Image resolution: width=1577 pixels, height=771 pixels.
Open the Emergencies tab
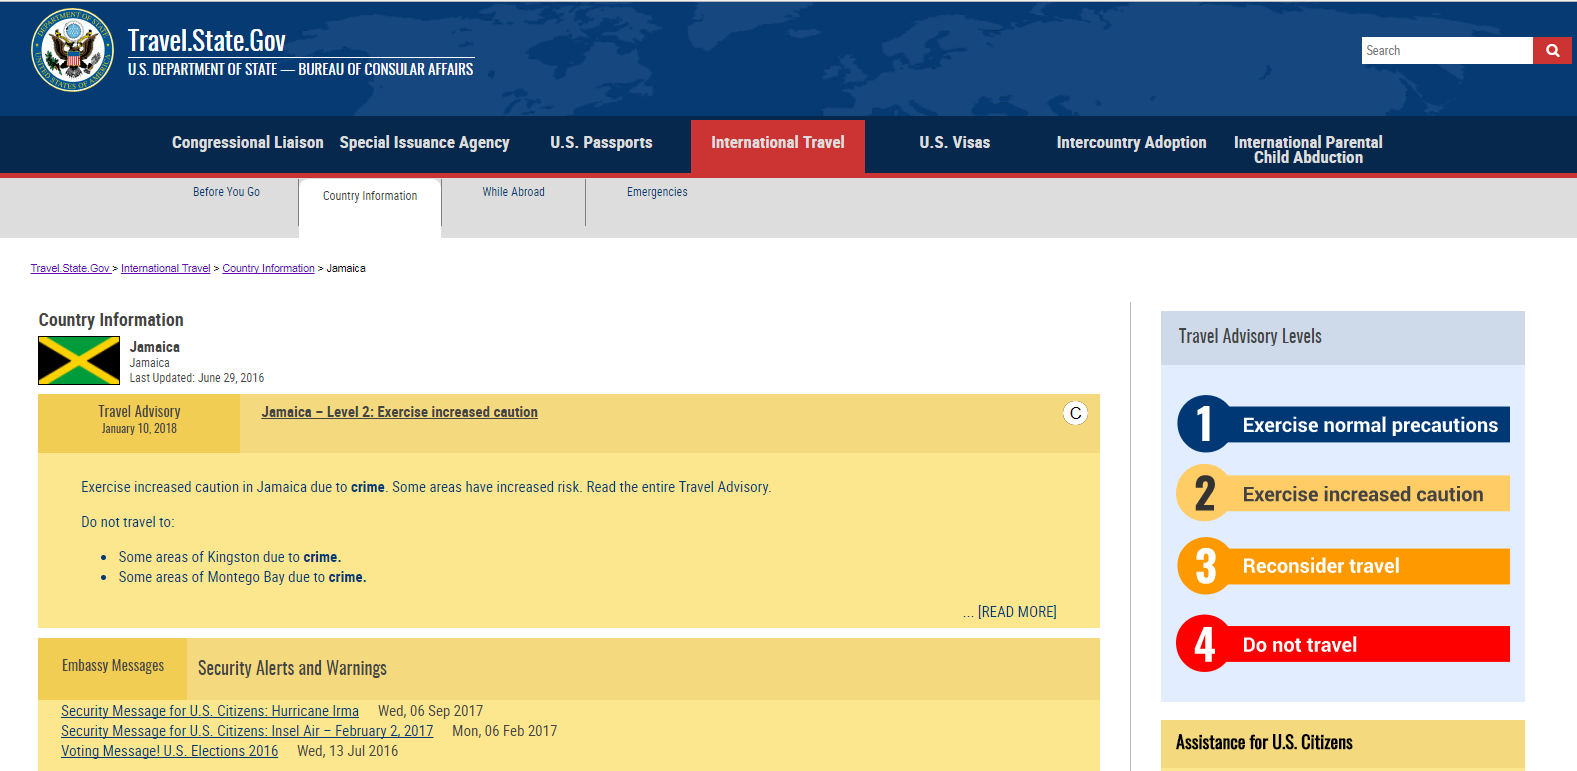(x=657, y=192)
